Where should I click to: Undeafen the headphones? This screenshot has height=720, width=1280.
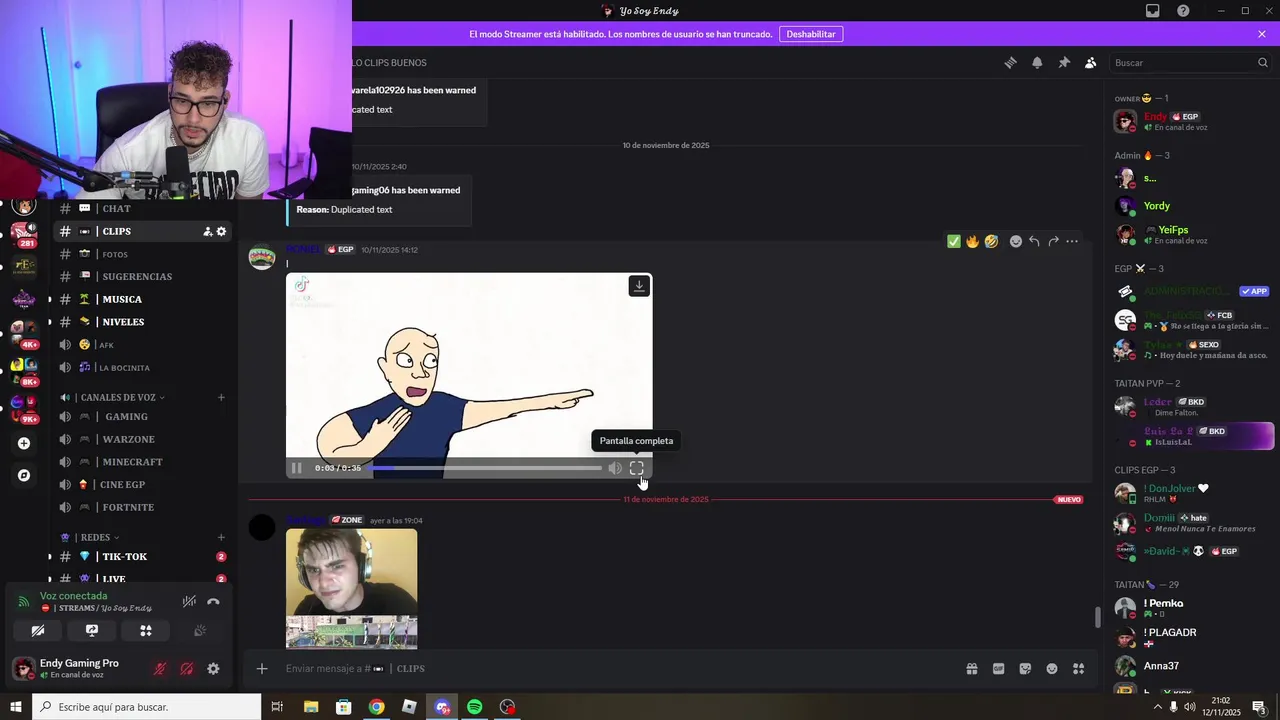point(186,669)
